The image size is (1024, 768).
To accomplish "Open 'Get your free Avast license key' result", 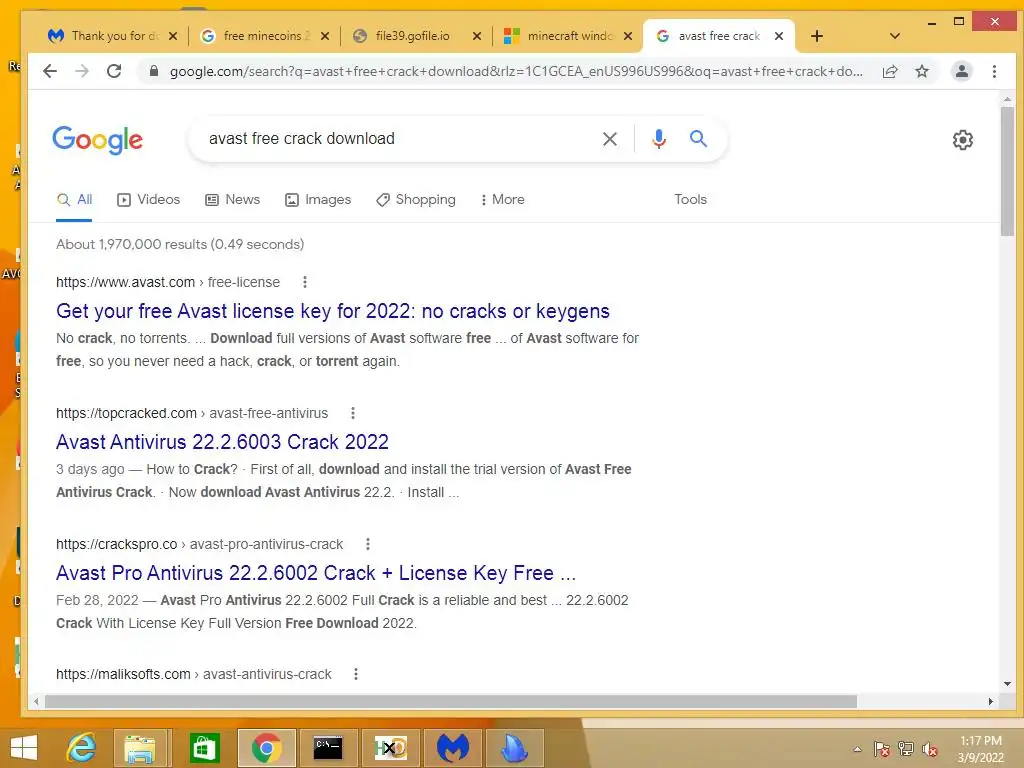I will pyautogui.click(x=332, y=311).
